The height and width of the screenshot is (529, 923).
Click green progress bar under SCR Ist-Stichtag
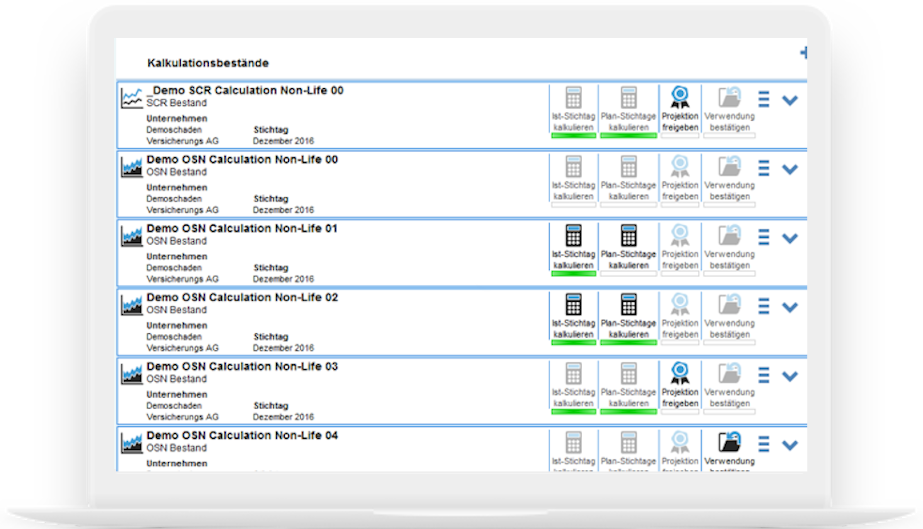(573, 135)
